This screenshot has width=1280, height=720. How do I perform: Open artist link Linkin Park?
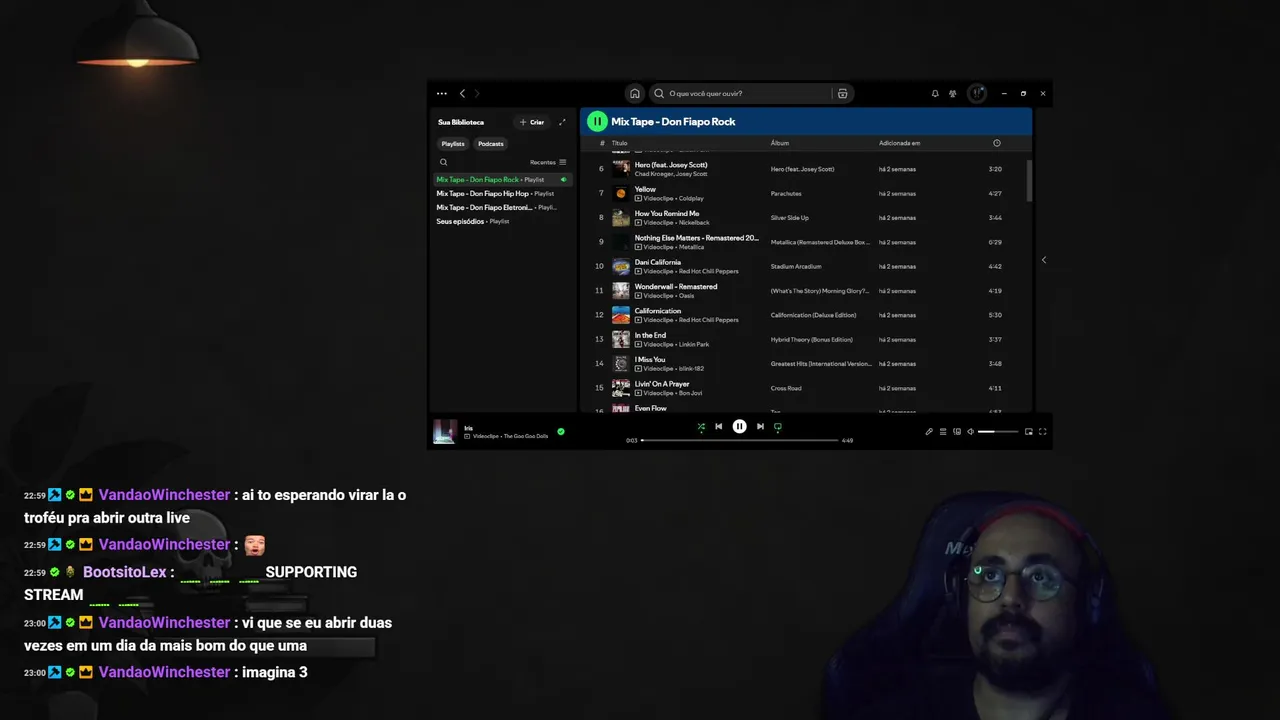(x=694, y=344)
